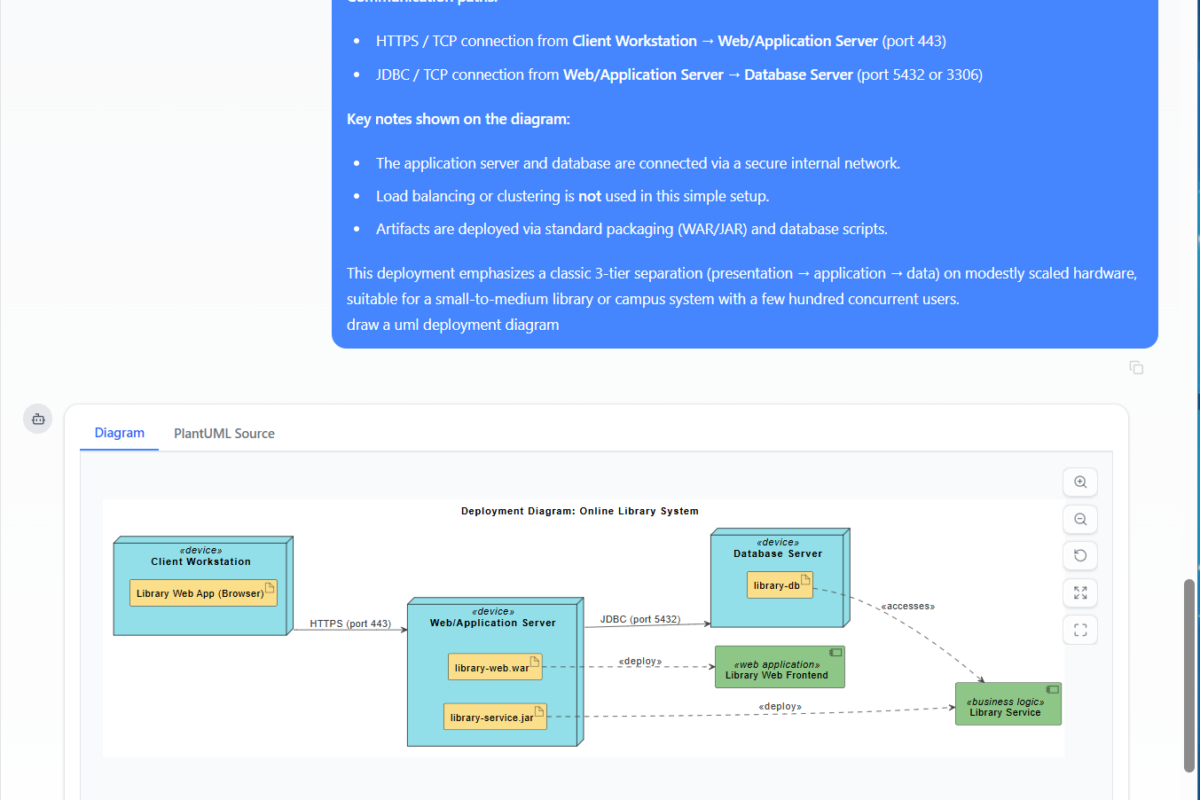Copy the assistant's message

[x=1136, y=368]
